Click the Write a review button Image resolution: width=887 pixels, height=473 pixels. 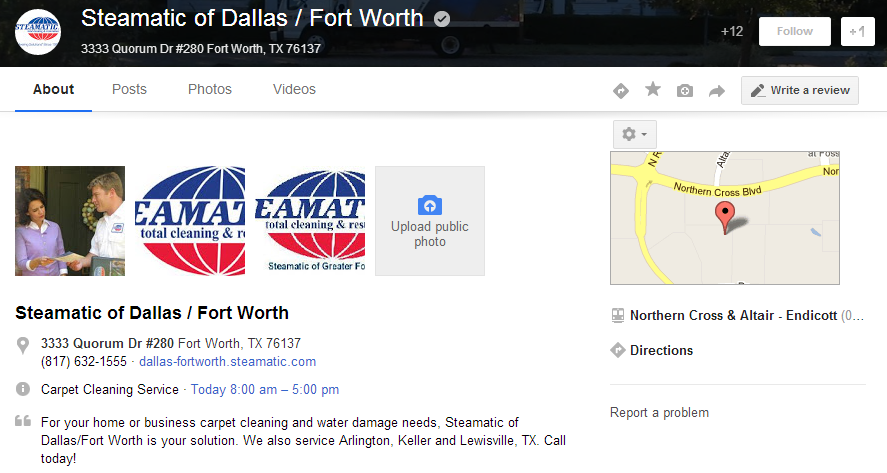pyautogui.click(x=800, y=91)
